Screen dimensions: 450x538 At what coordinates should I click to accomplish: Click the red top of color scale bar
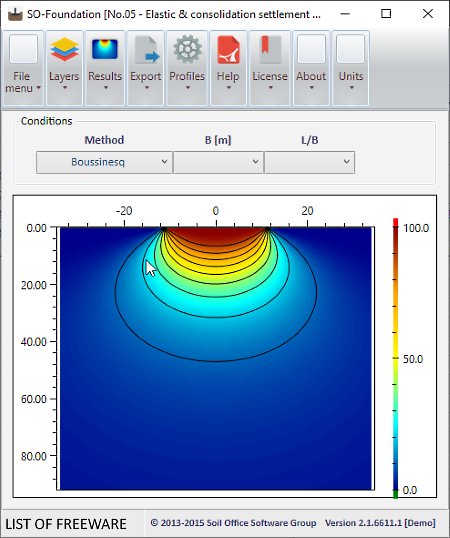395,222
